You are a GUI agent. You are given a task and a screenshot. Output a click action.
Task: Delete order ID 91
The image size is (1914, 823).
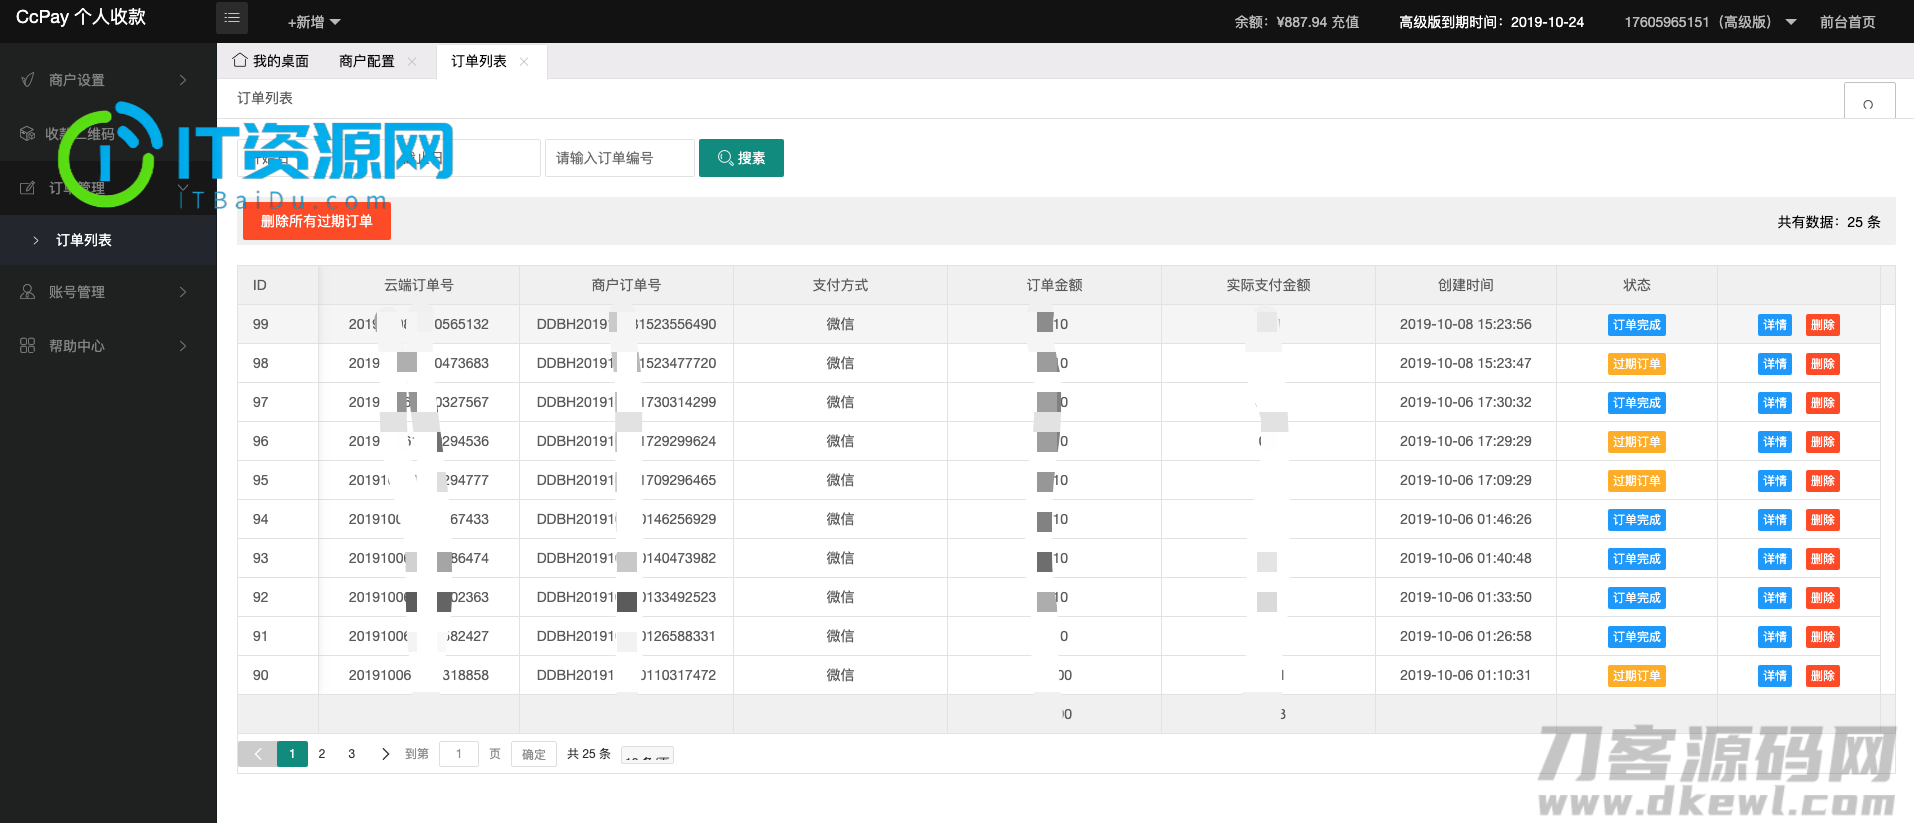tap(1823, 637)
